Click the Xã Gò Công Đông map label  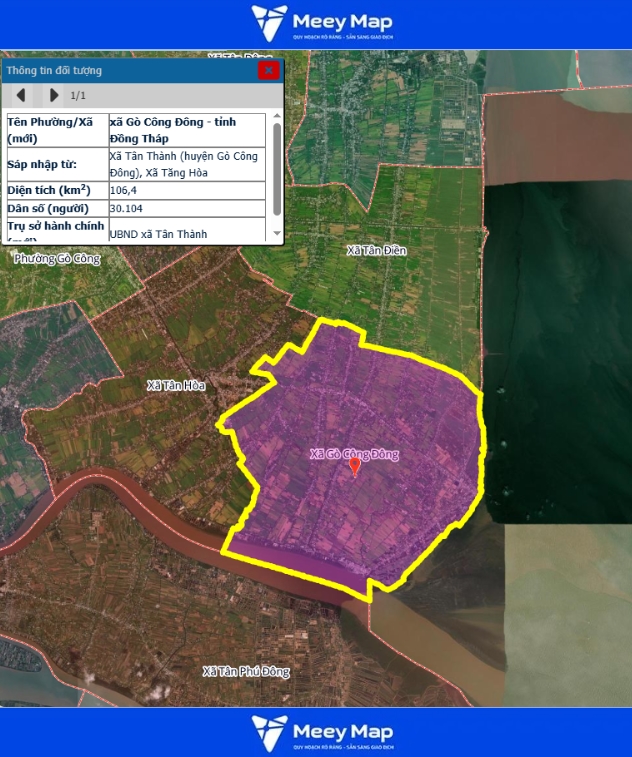354,454
